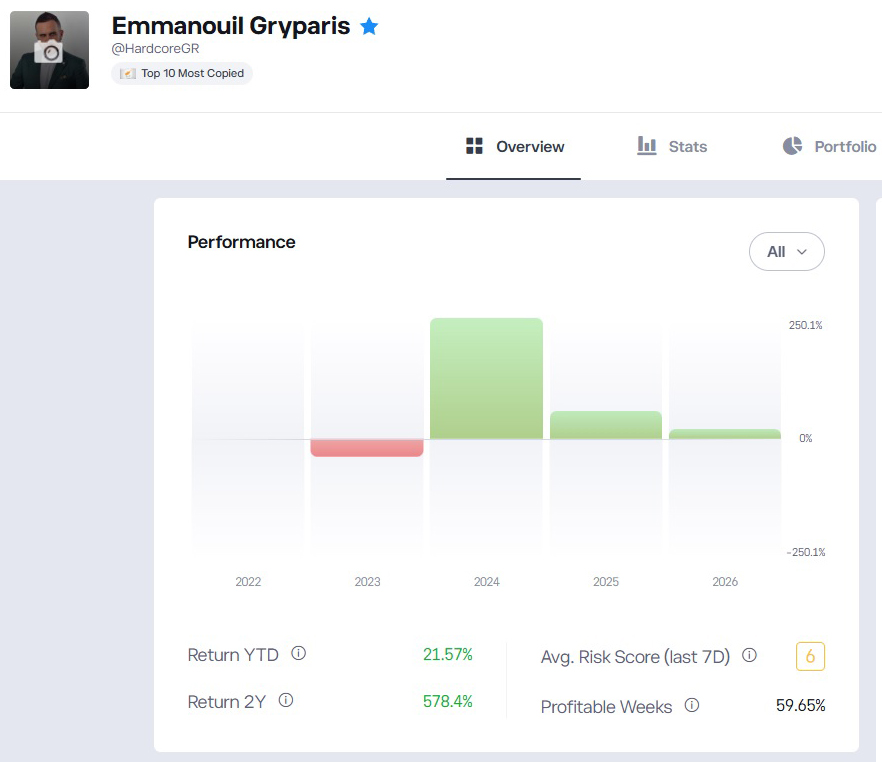Click the profile picture thumbnail

(x=49, y=49)
